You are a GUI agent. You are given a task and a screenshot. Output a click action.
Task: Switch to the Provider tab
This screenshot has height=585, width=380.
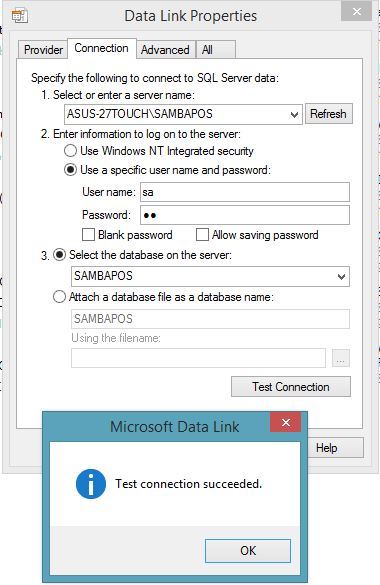[x=43, y=50]
